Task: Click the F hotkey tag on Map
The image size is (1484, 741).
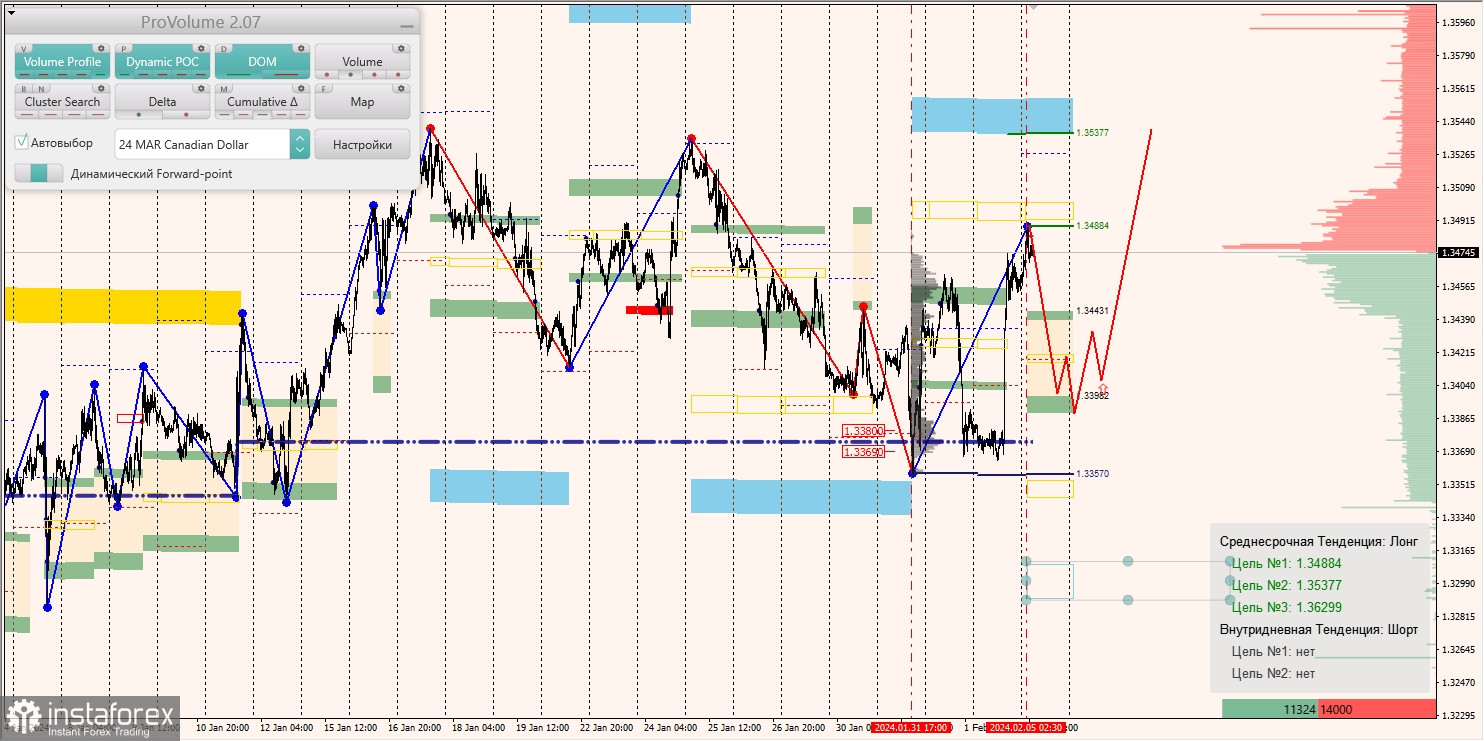Action: tap(324, 88)
